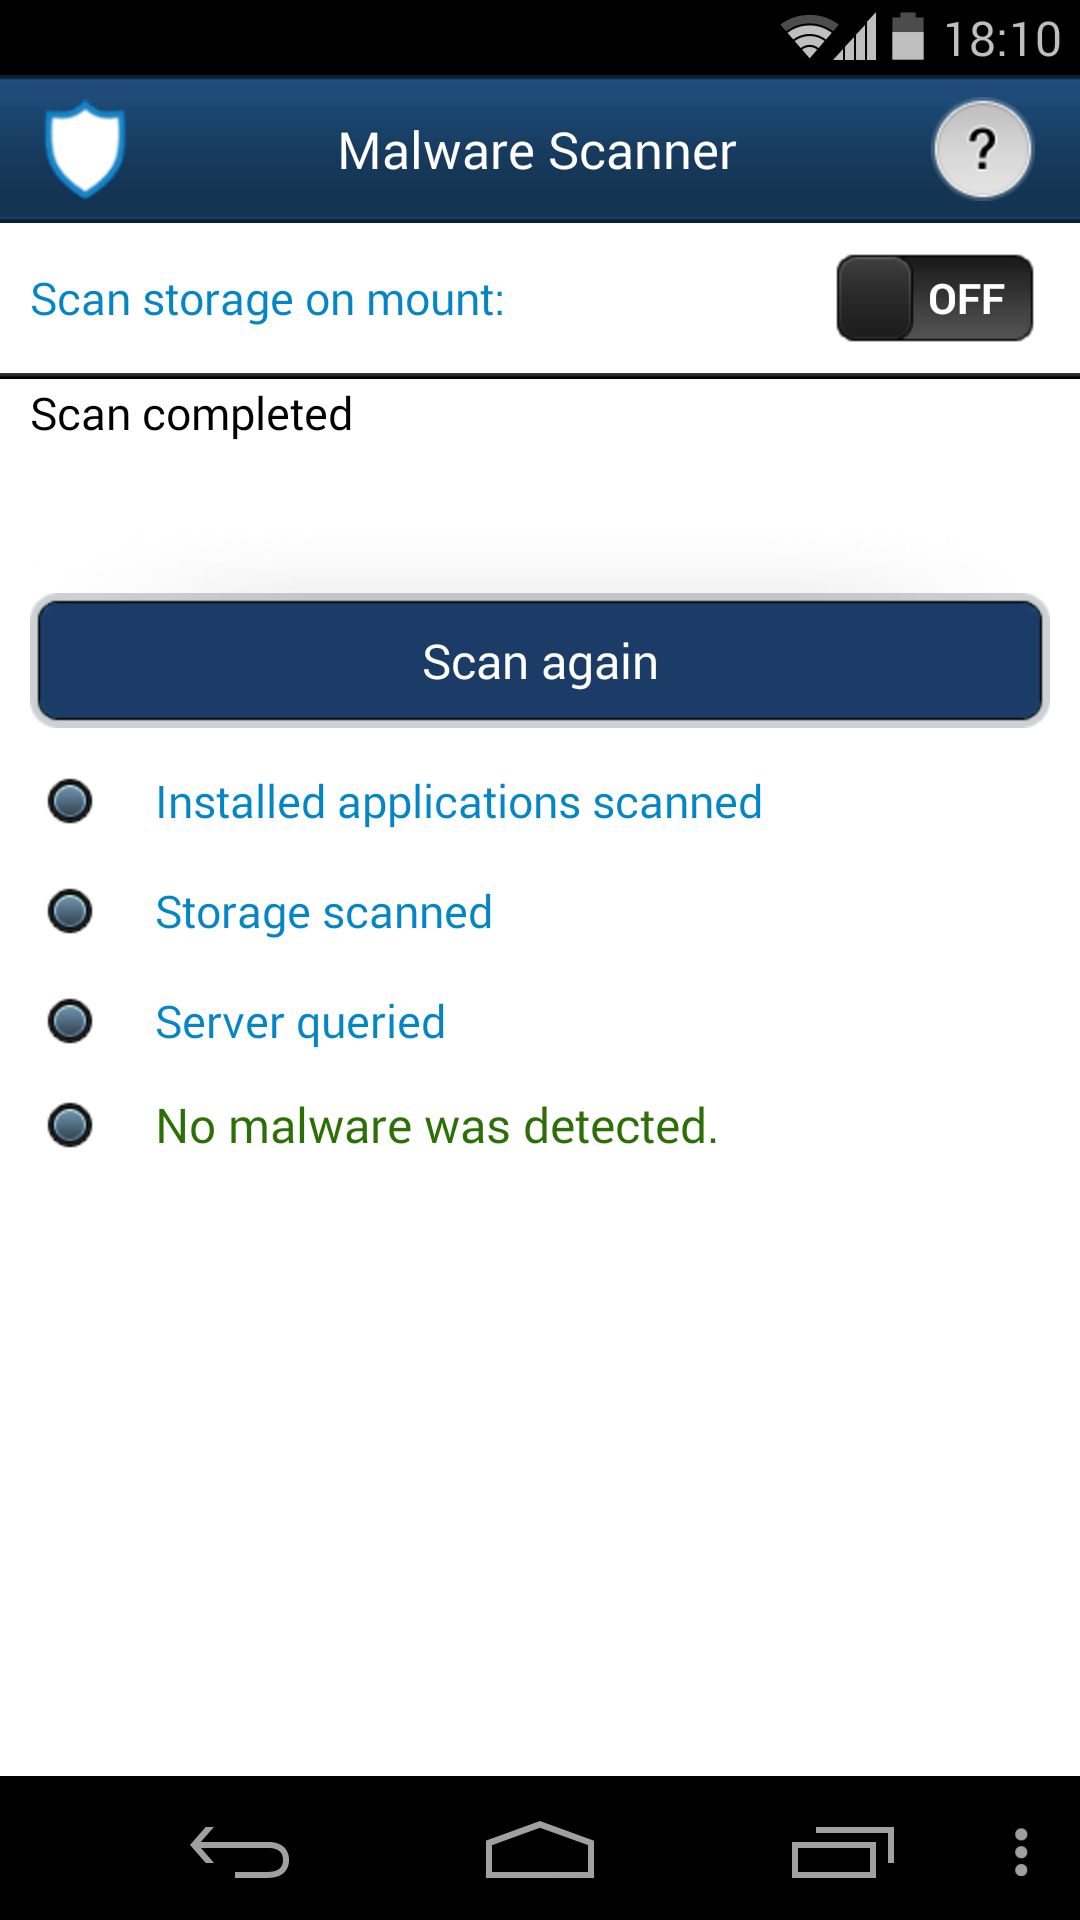This screenshot has height=1920, width=1080.
Task: Open recent apps from navigation bar
Action: [x=842, y=1852]
